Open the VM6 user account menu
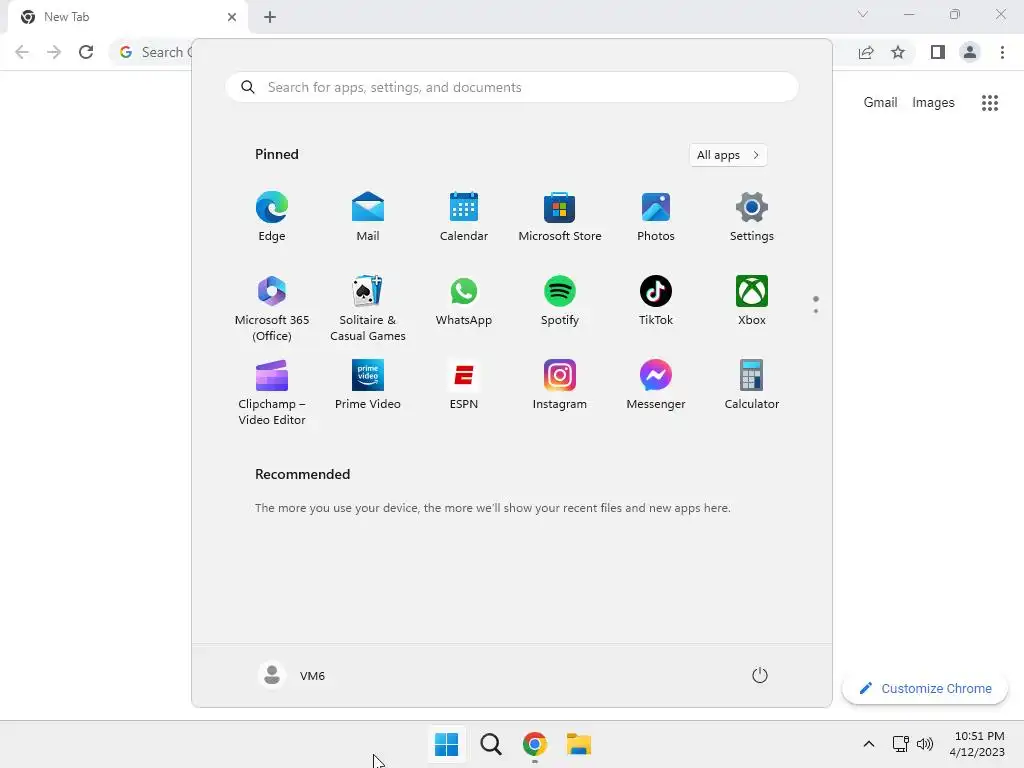The height and width of the screenshot is (768, 1024). (x=292, y=675)
